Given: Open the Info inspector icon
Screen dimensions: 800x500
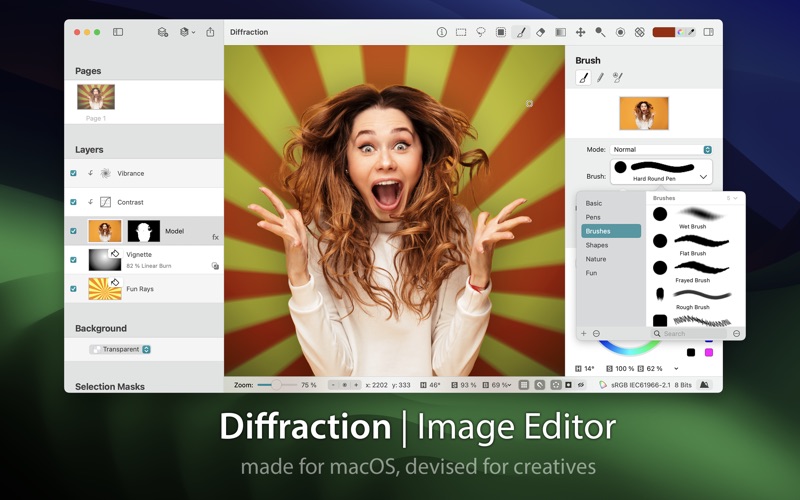Looking at the screenshot, I should click(442, 32).
